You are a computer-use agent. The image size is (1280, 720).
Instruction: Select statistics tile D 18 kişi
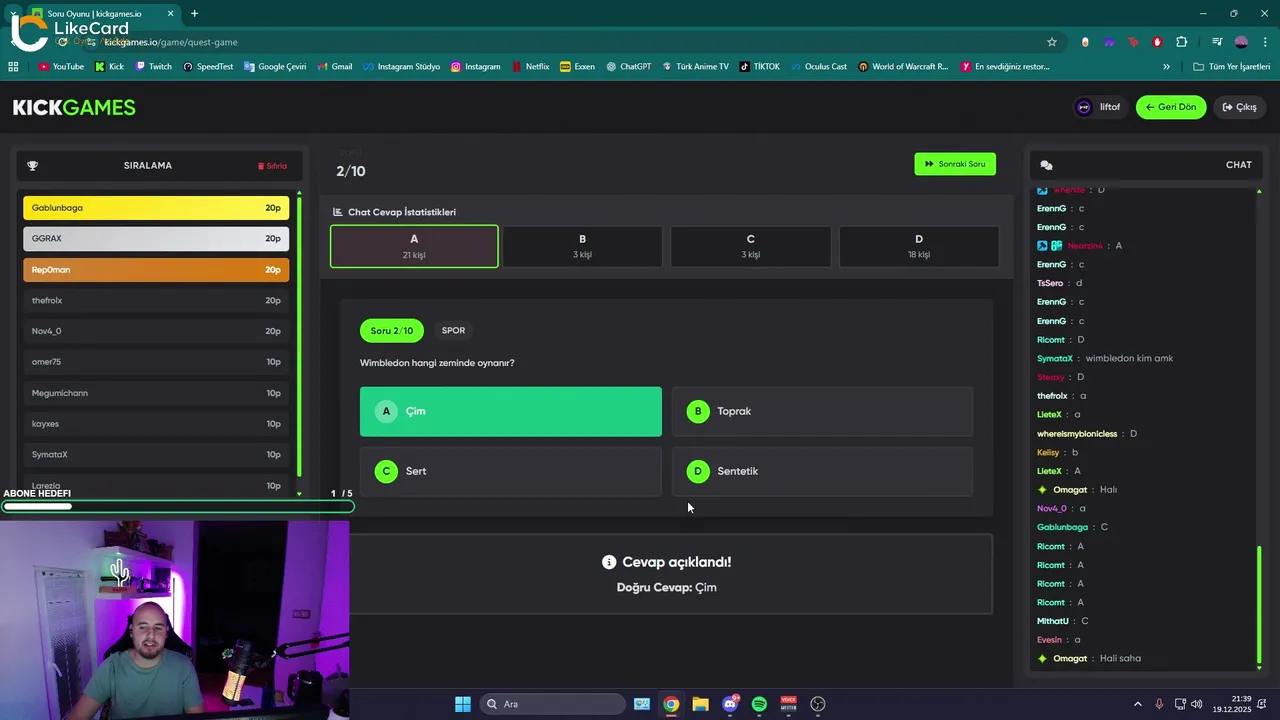click(x=919, y=246)
